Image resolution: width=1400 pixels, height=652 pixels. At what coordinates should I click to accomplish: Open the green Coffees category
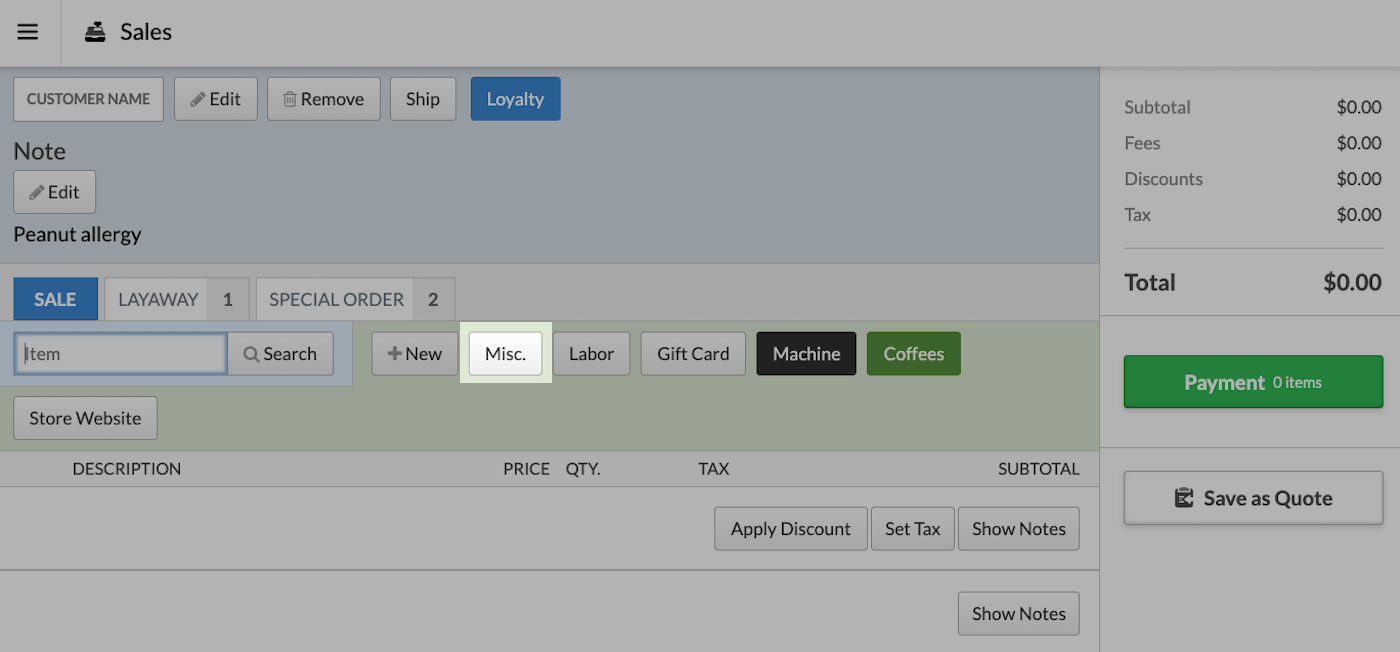(913, 354)
